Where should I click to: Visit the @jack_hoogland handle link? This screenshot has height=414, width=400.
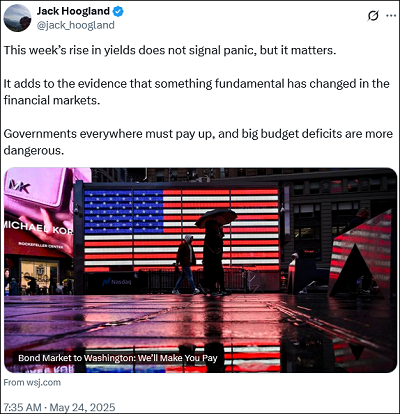point(75,25)
